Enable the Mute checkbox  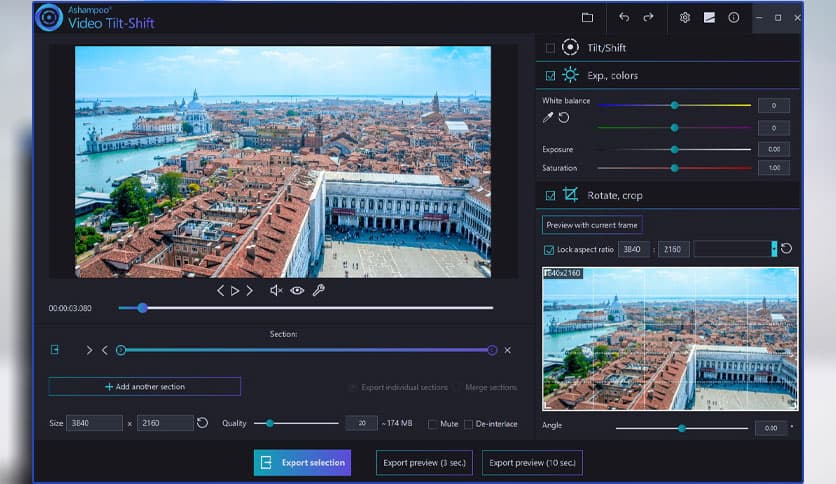click(x=432, y=424)
